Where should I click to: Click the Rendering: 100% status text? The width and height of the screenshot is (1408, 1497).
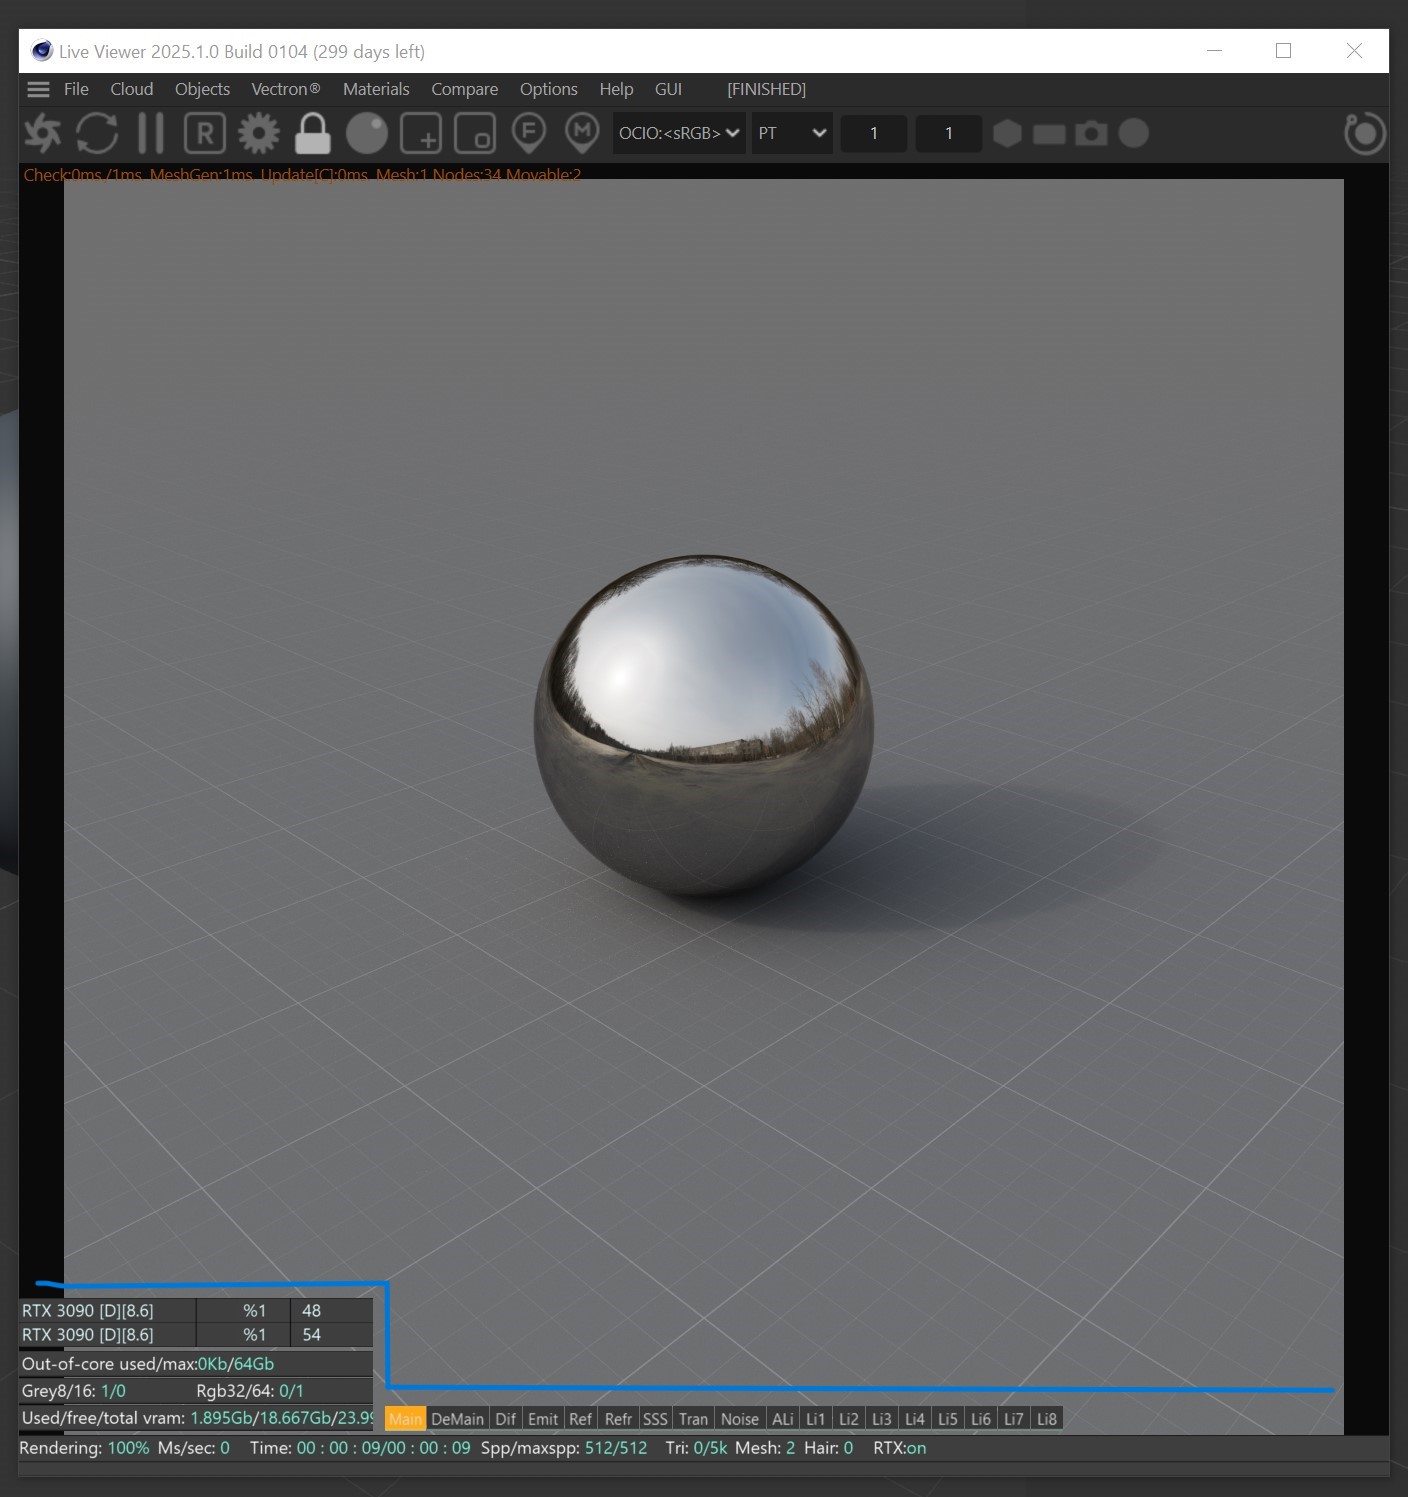pos(84,1448)
